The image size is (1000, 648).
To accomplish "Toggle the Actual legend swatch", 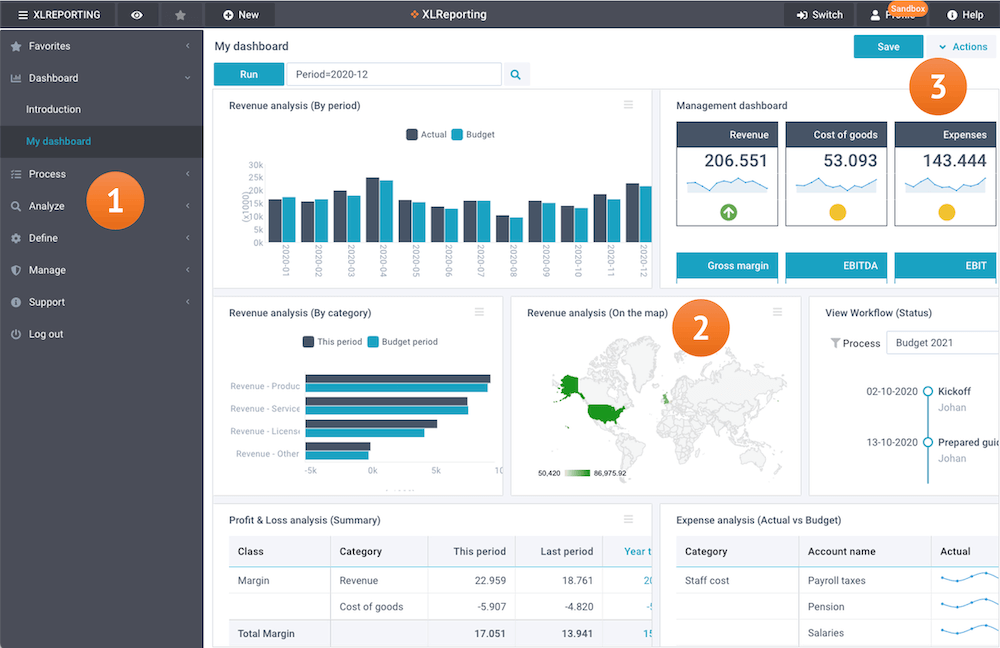I will pyautogui.click(x=412, y=135).
